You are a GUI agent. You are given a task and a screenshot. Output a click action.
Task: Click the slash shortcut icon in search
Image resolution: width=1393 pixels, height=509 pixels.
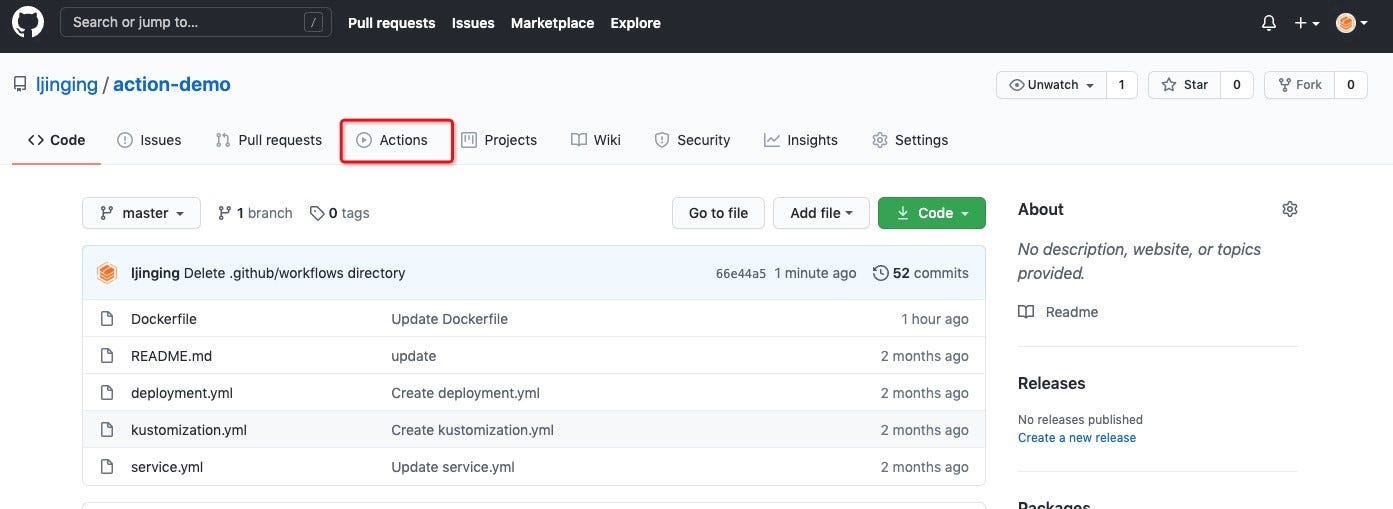pyautogui.click(x=315, y=22)
